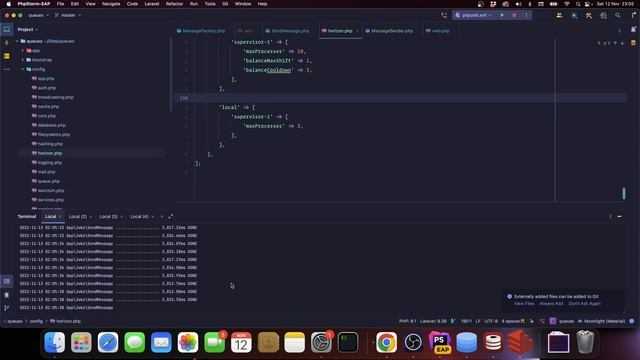Image resolution: width=640 pixels, height=360 pixels.
Task: Click Always Add link in notification
Action: [551, 304]
